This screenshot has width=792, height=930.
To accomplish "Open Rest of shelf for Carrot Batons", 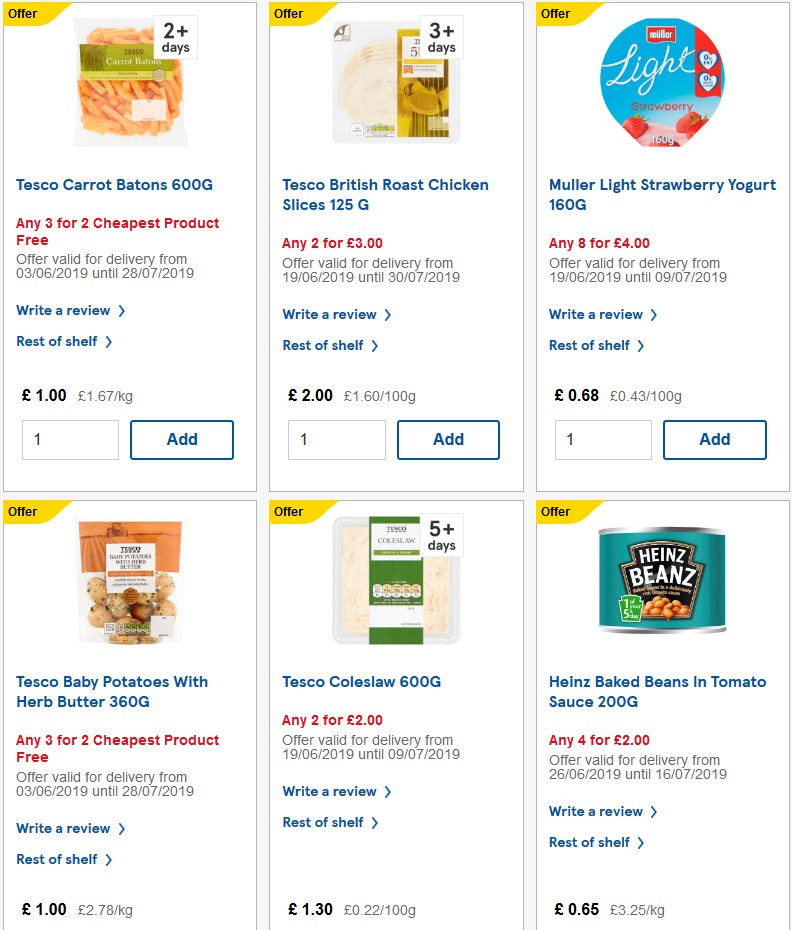I will pyautogui.click(x=57, y=341).
